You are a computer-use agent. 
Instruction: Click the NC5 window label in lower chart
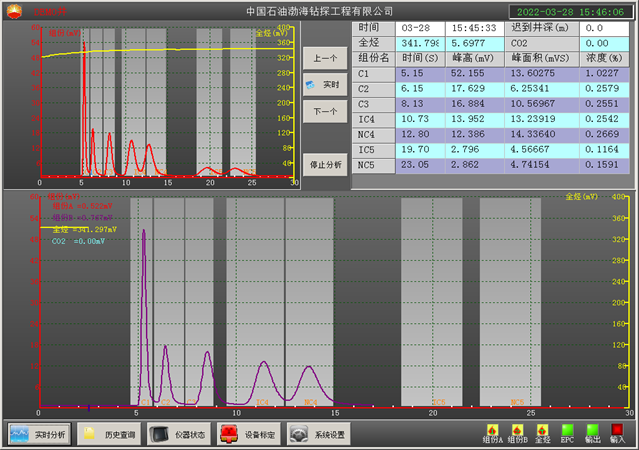(x=517, y=402)
